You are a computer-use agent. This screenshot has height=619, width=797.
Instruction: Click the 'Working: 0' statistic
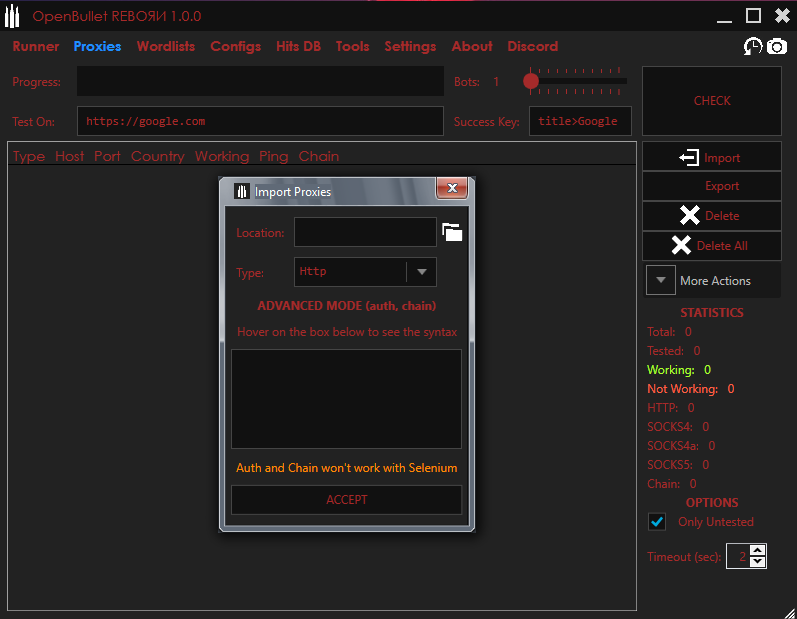(x=679, y=370)
